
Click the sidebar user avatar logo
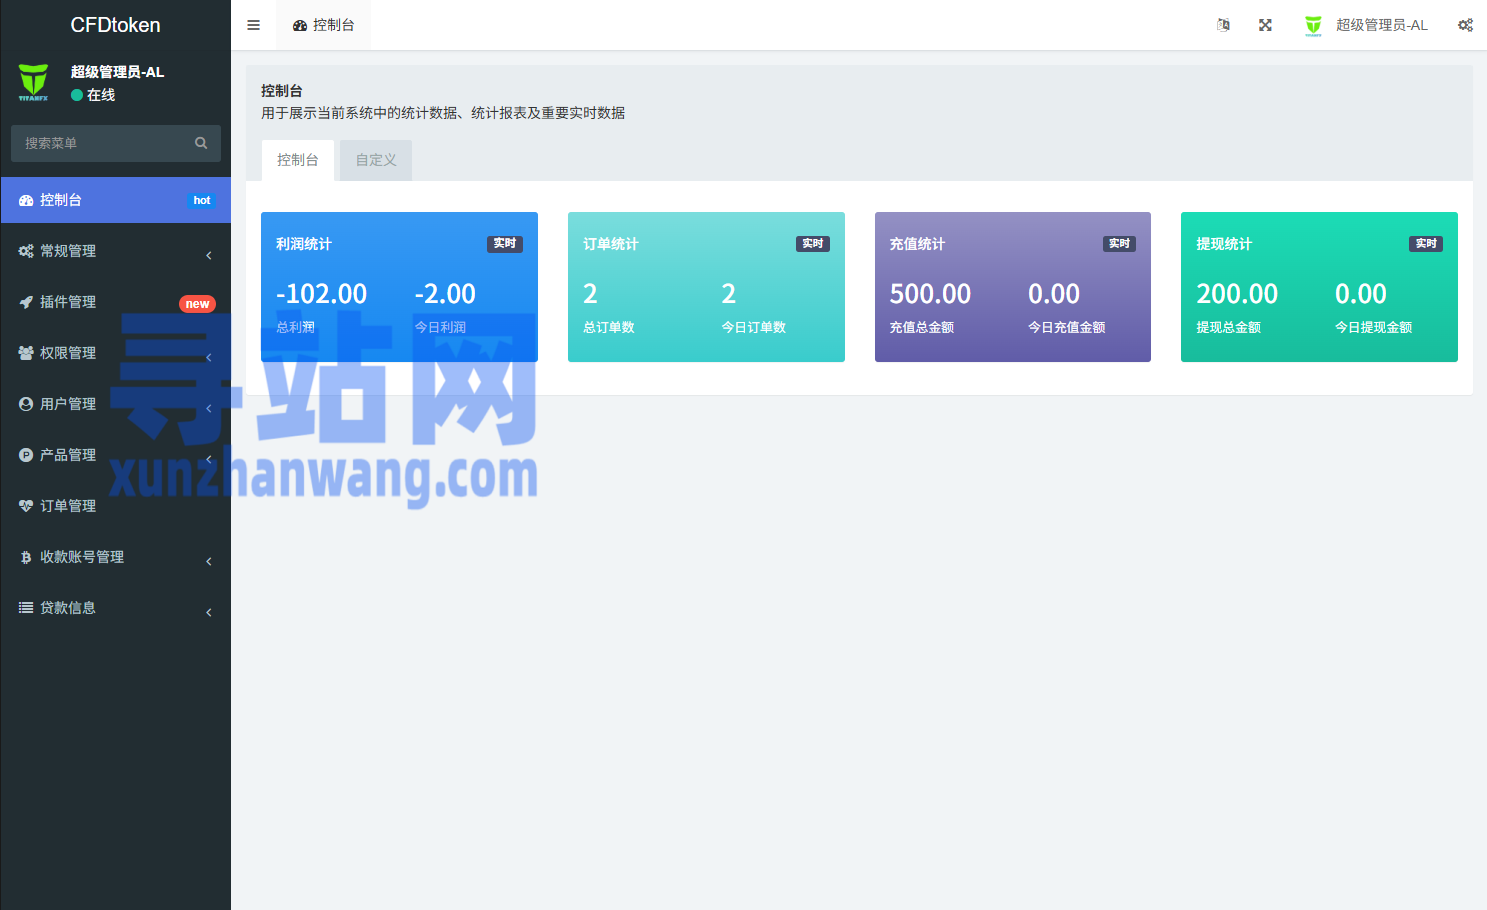[34, 82]
